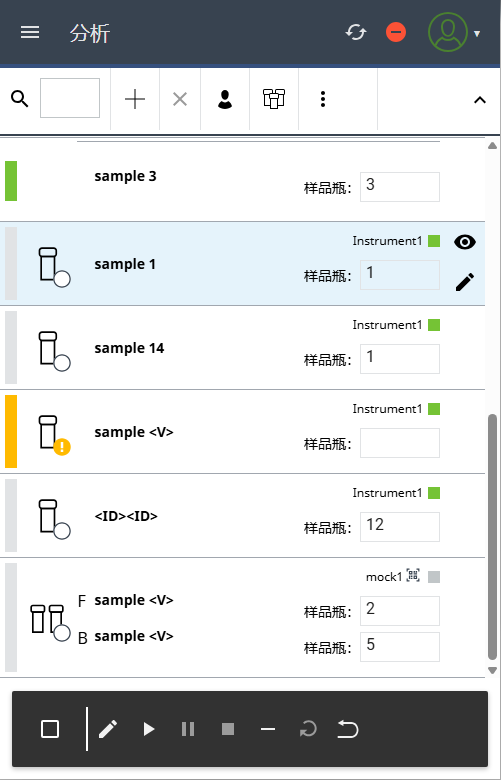Click the pencil edit icon for sample 1
This screenshot has width=501, height=780.
coord(465,282)
